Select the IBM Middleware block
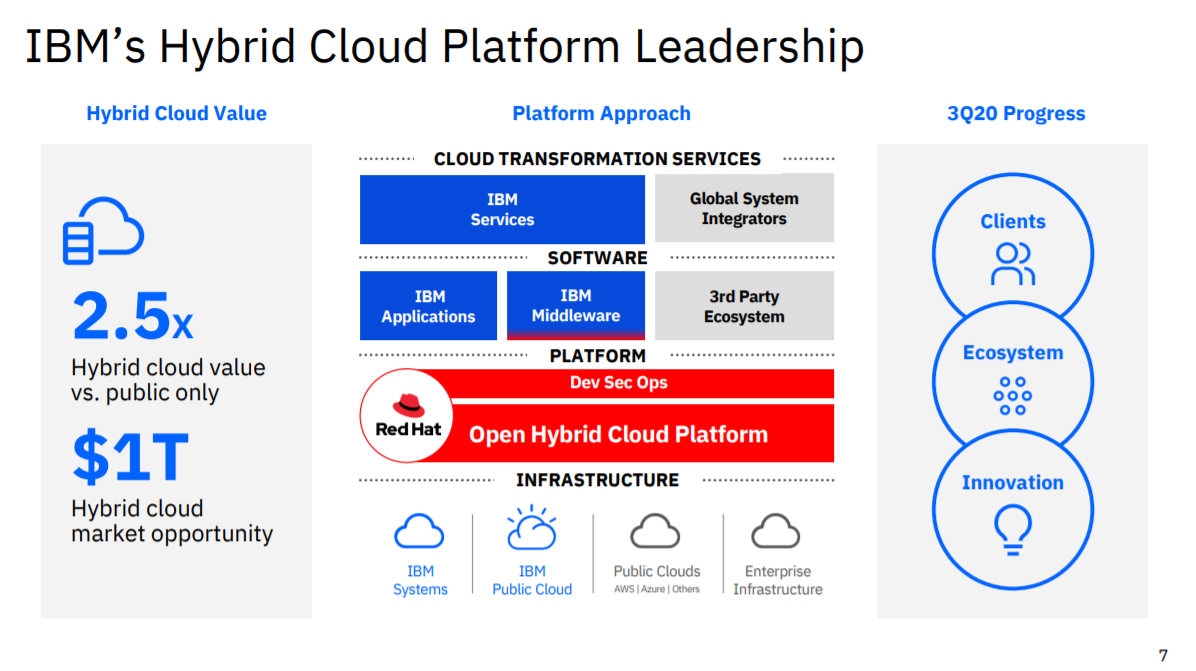Image resolution: width=1196 pixels, height=671 pixels. [576, 306]
